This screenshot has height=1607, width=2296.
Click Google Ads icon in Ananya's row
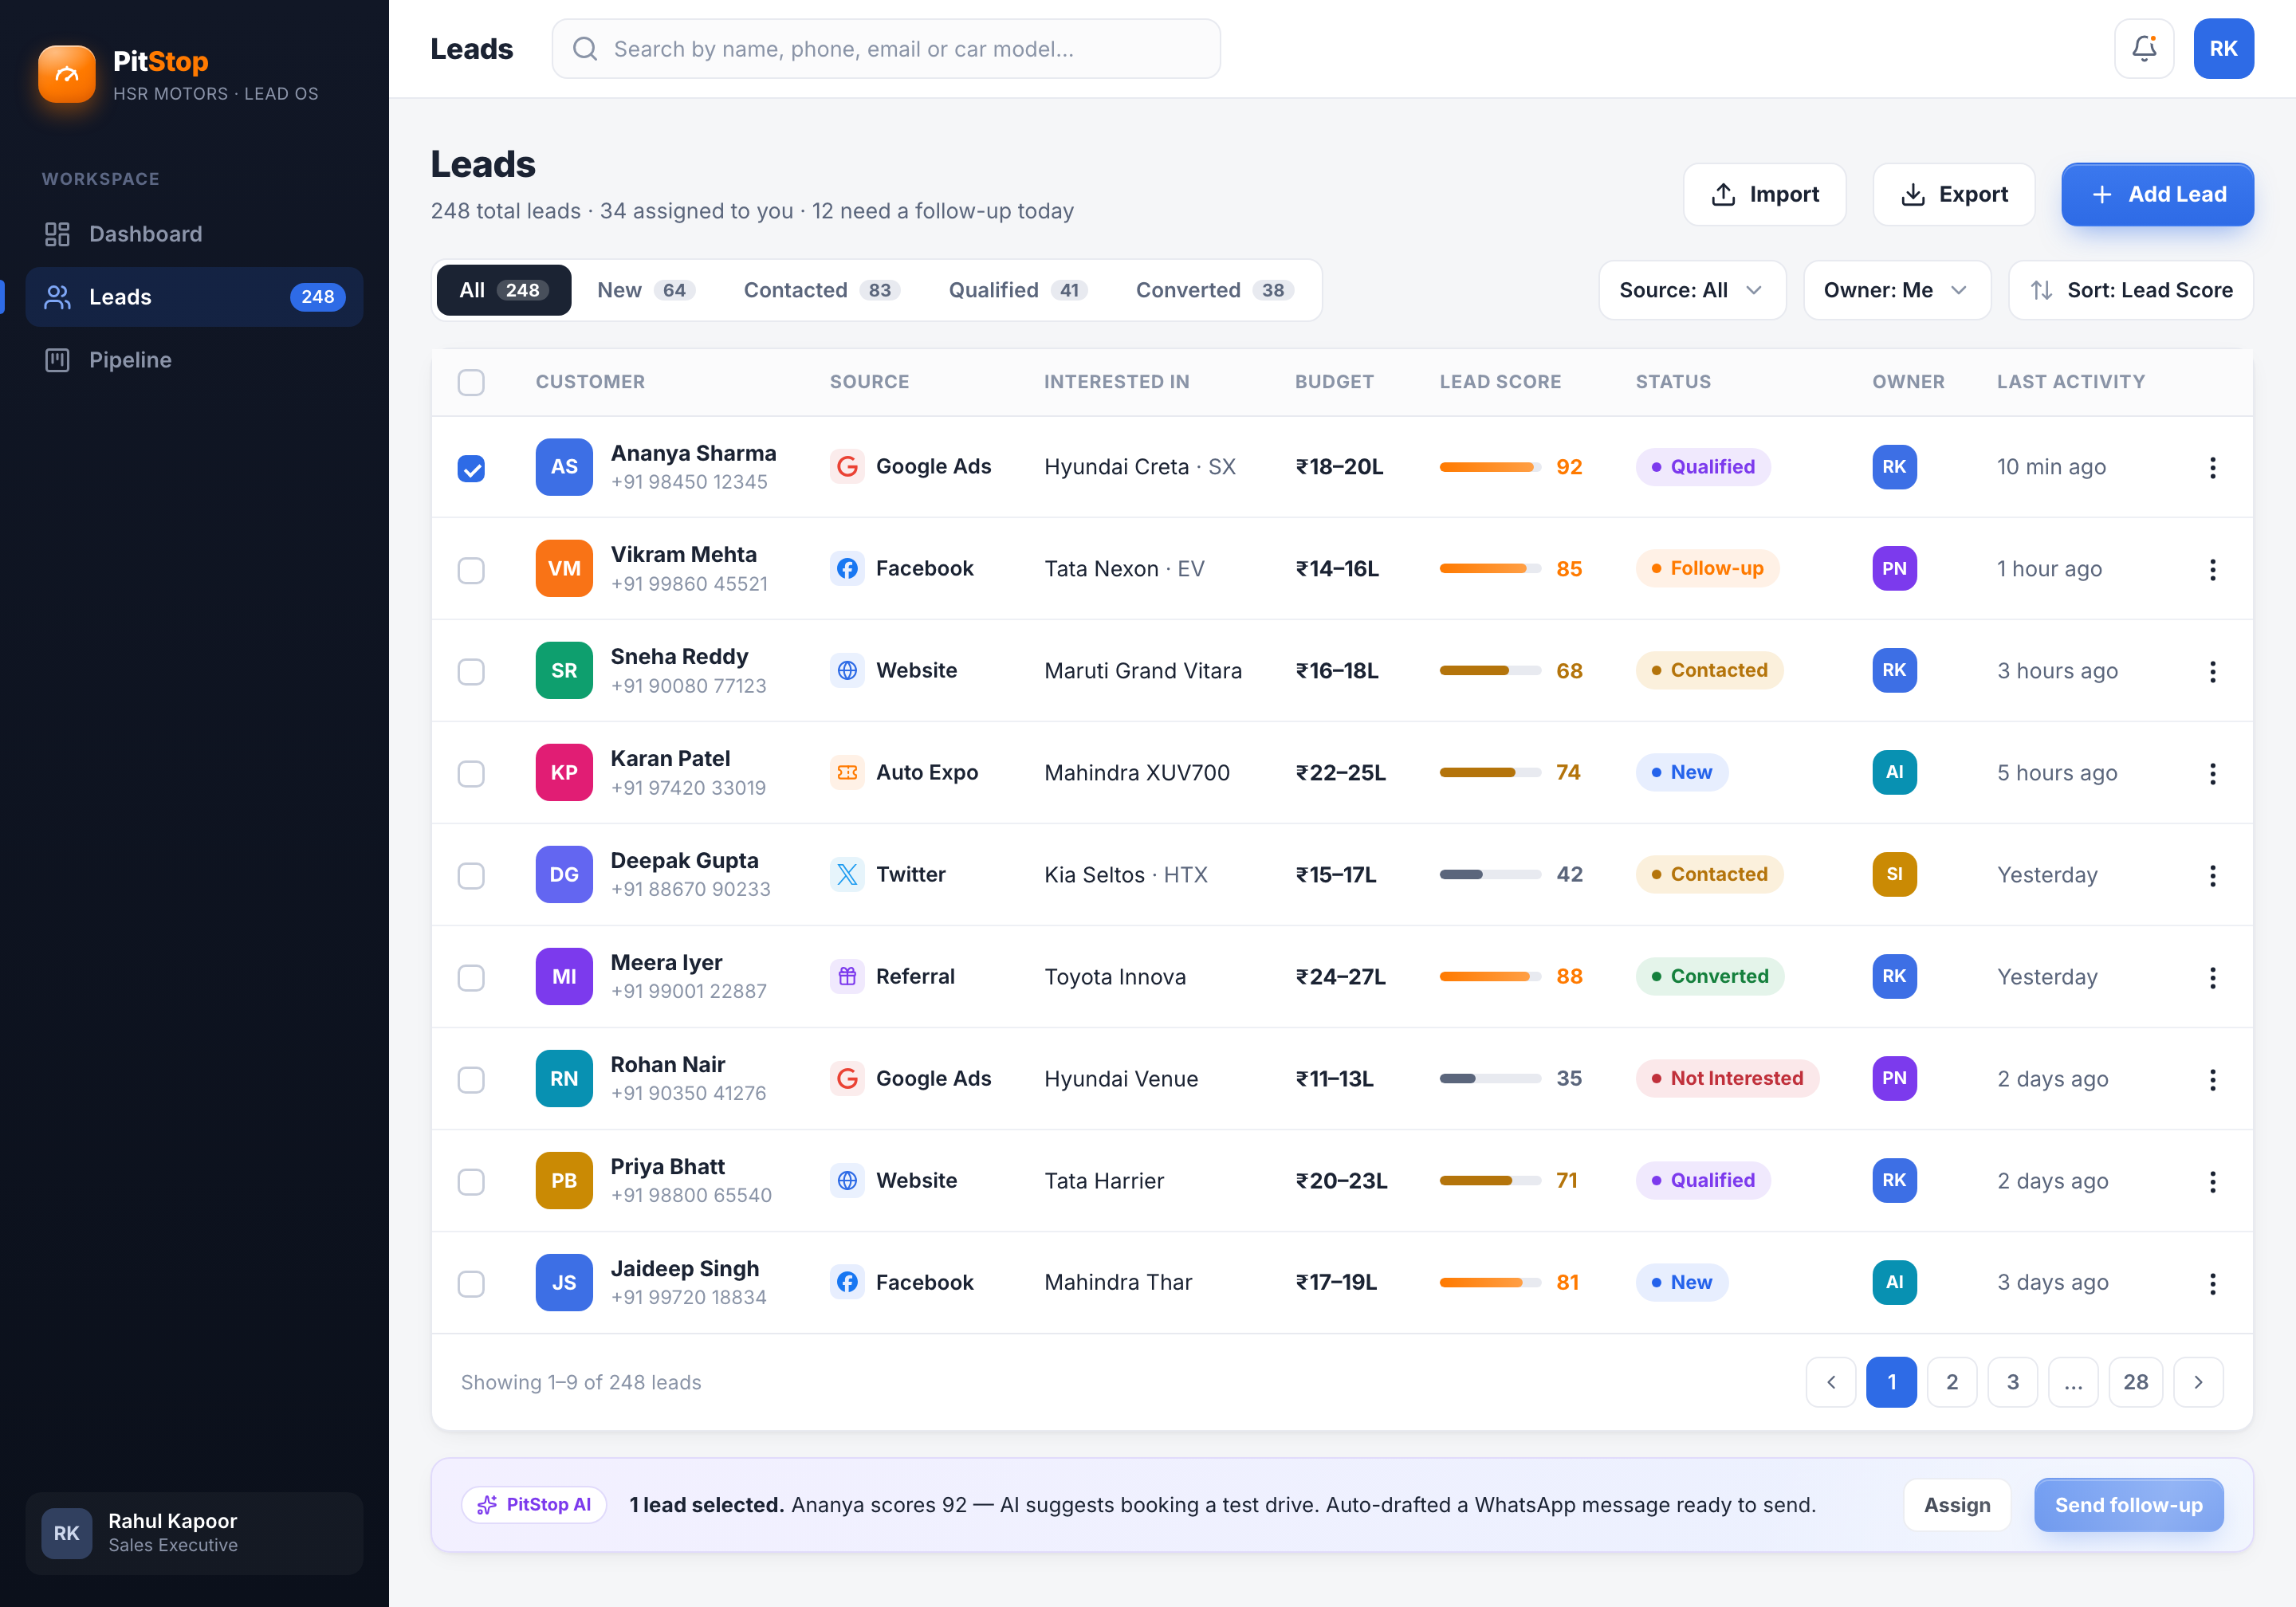point(847,467)
